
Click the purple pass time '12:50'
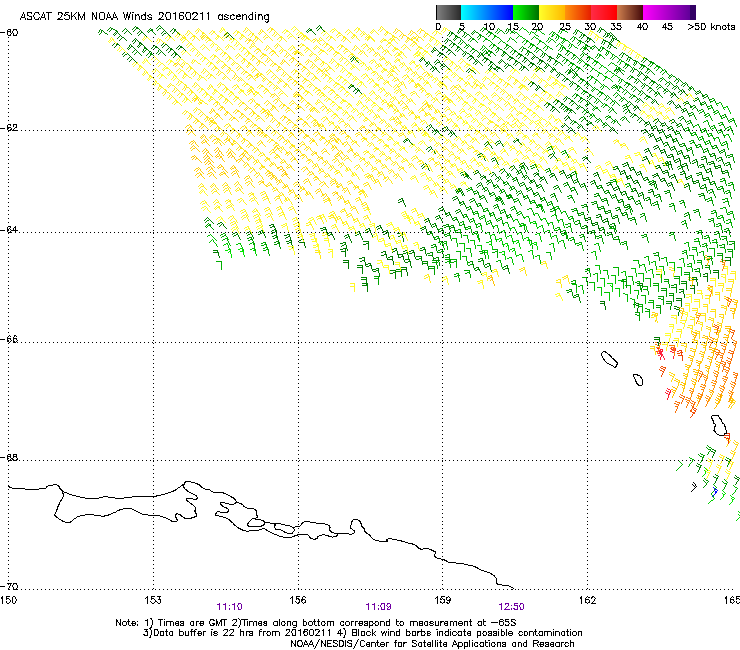(511, 607)
